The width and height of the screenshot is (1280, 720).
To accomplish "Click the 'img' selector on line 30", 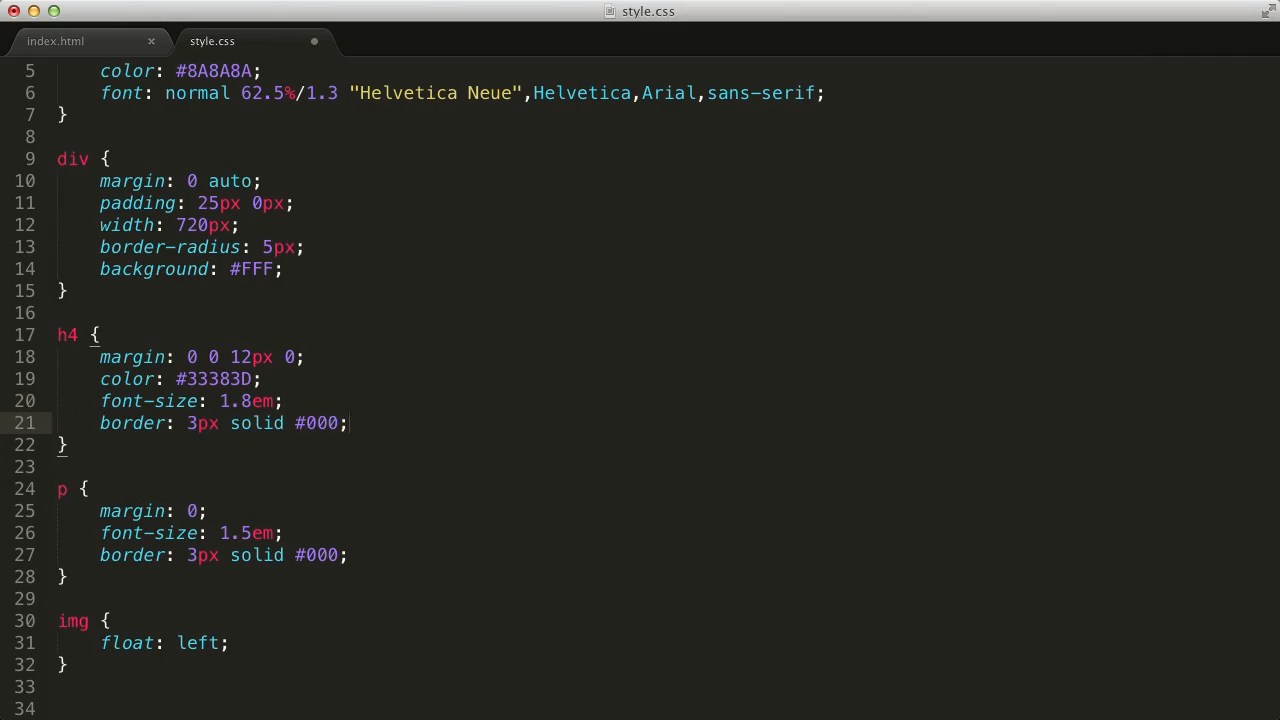I will (73, 621).
